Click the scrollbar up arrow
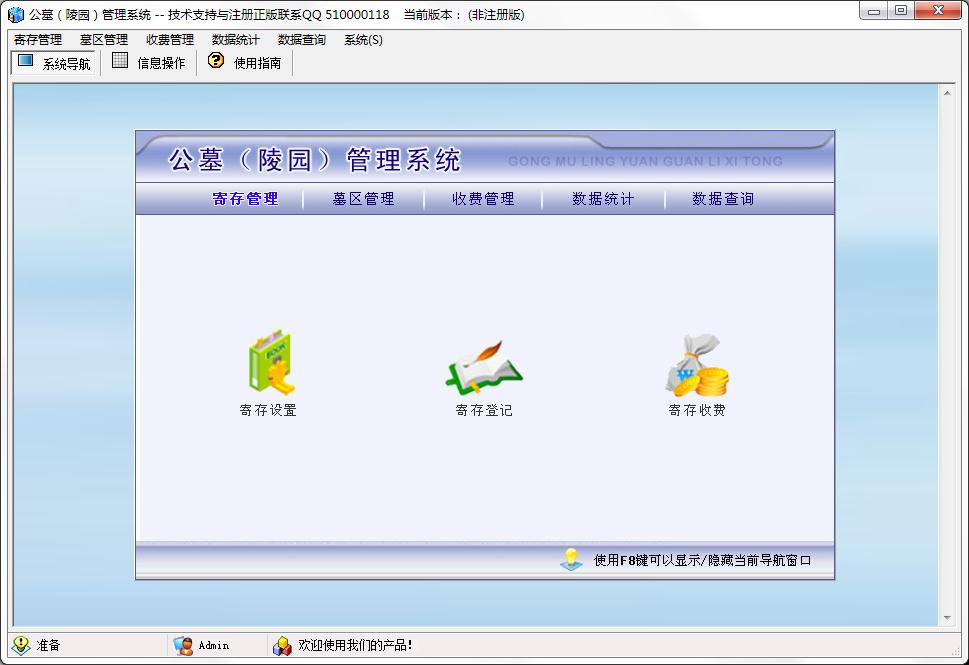This screenshot has height=665, width=969. 947,93
